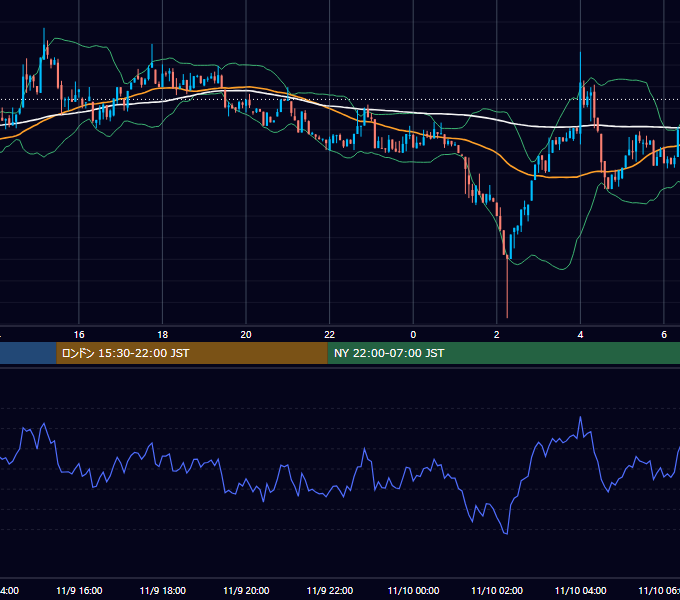Click the 11/10 02:00 date label
The image size is (680, 600).
(497, 590)
